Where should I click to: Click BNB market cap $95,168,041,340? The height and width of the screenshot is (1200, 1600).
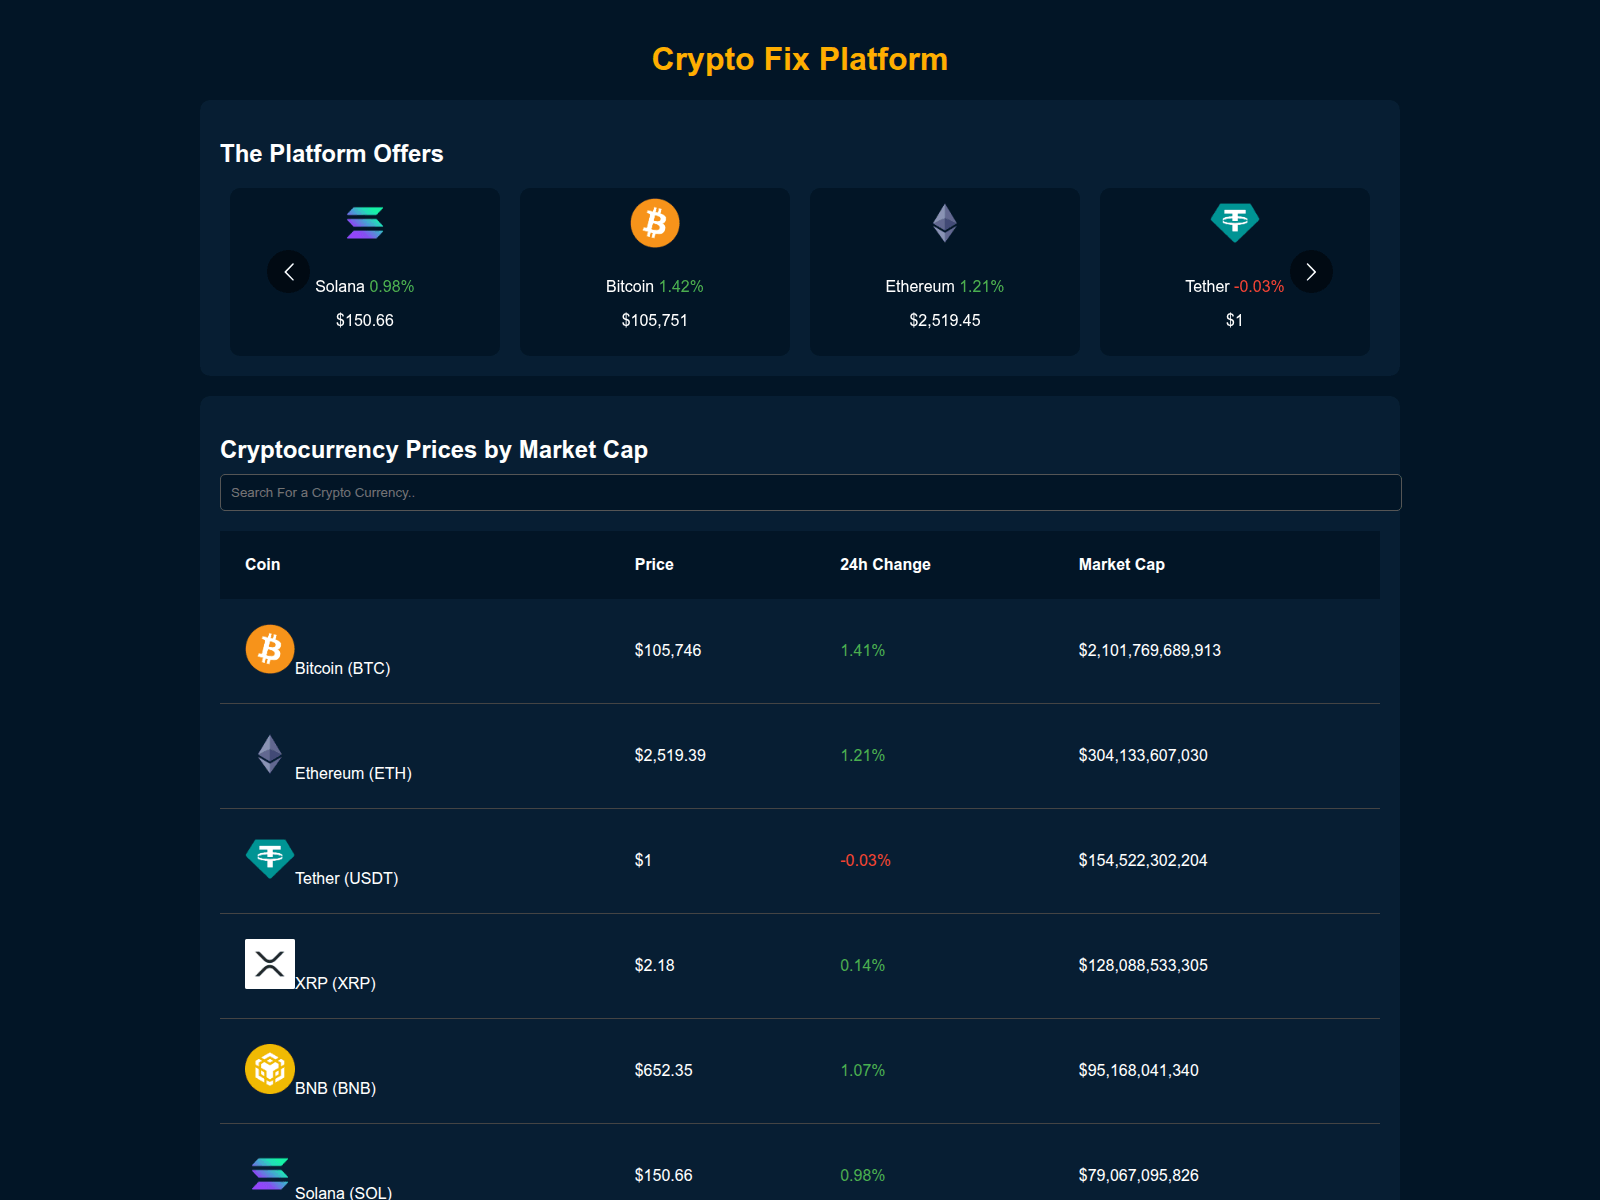point(1139,1071)
